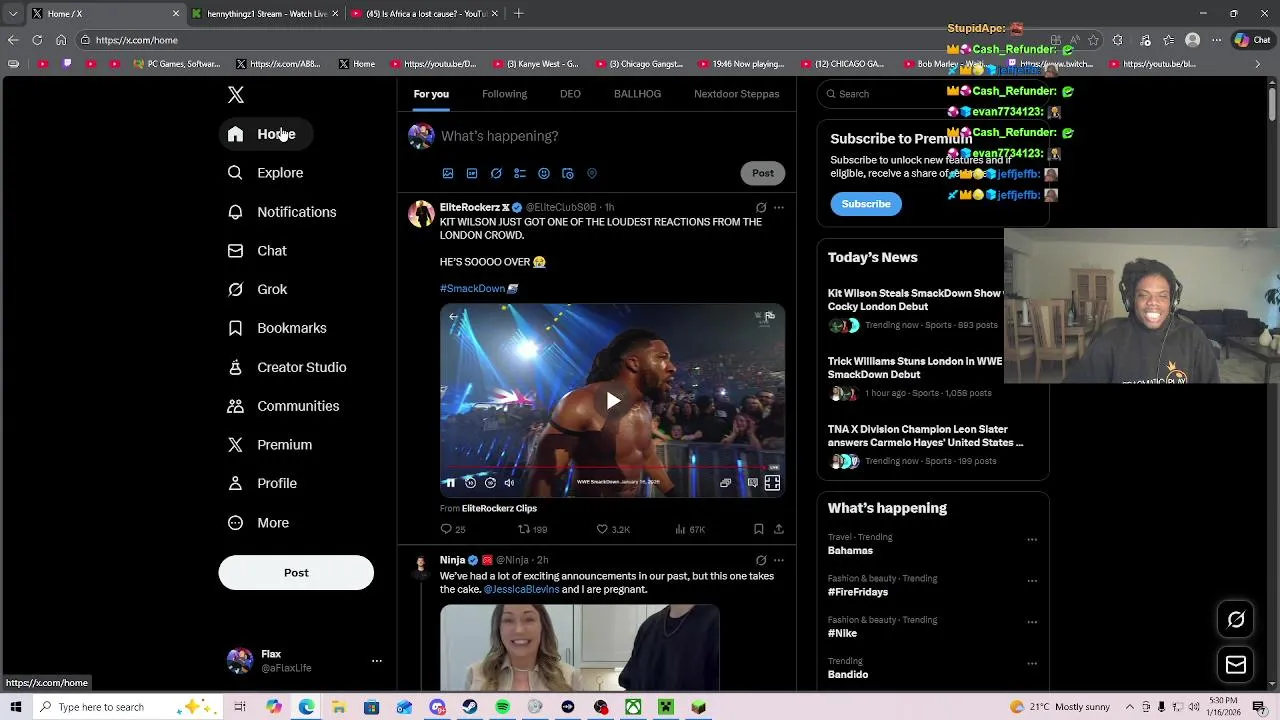Click the X logo in sidebar

(236, 95)
